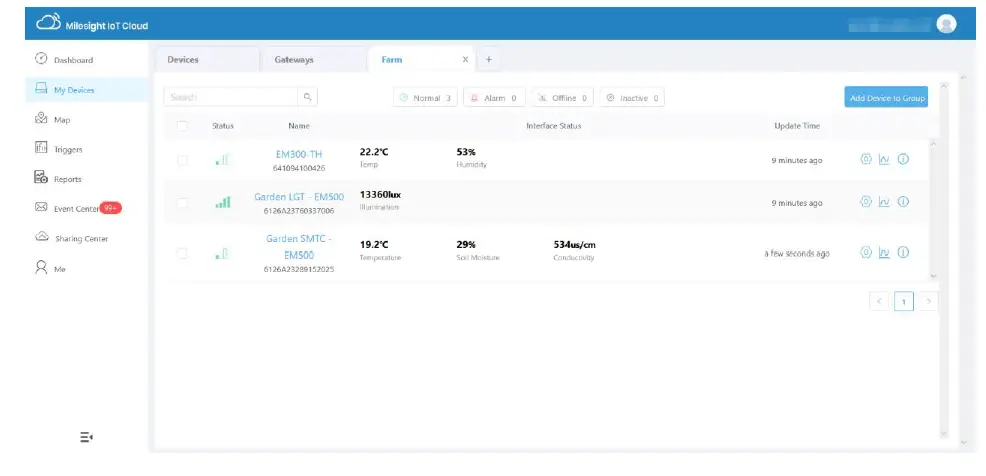This screenshot has height=476, width=986.
Task: Check the EM300-TH row checkbox
Action: coord(182,160)
